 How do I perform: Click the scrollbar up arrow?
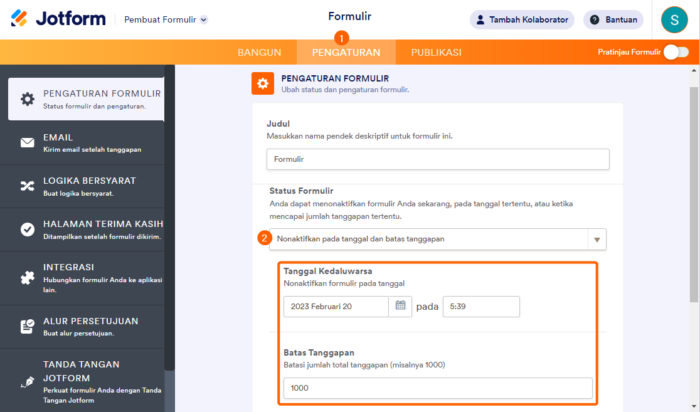694,71
